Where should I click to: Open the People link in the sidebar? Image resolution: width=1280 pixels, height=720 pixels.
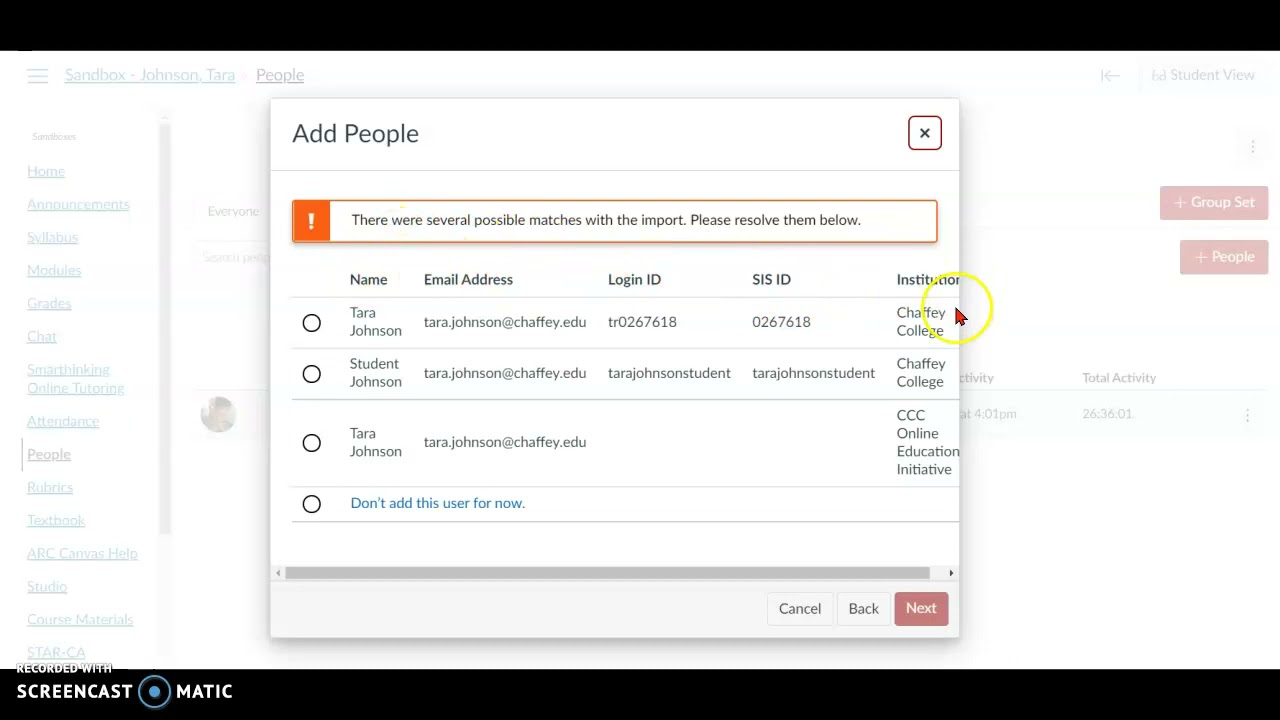tap(49, 454)
